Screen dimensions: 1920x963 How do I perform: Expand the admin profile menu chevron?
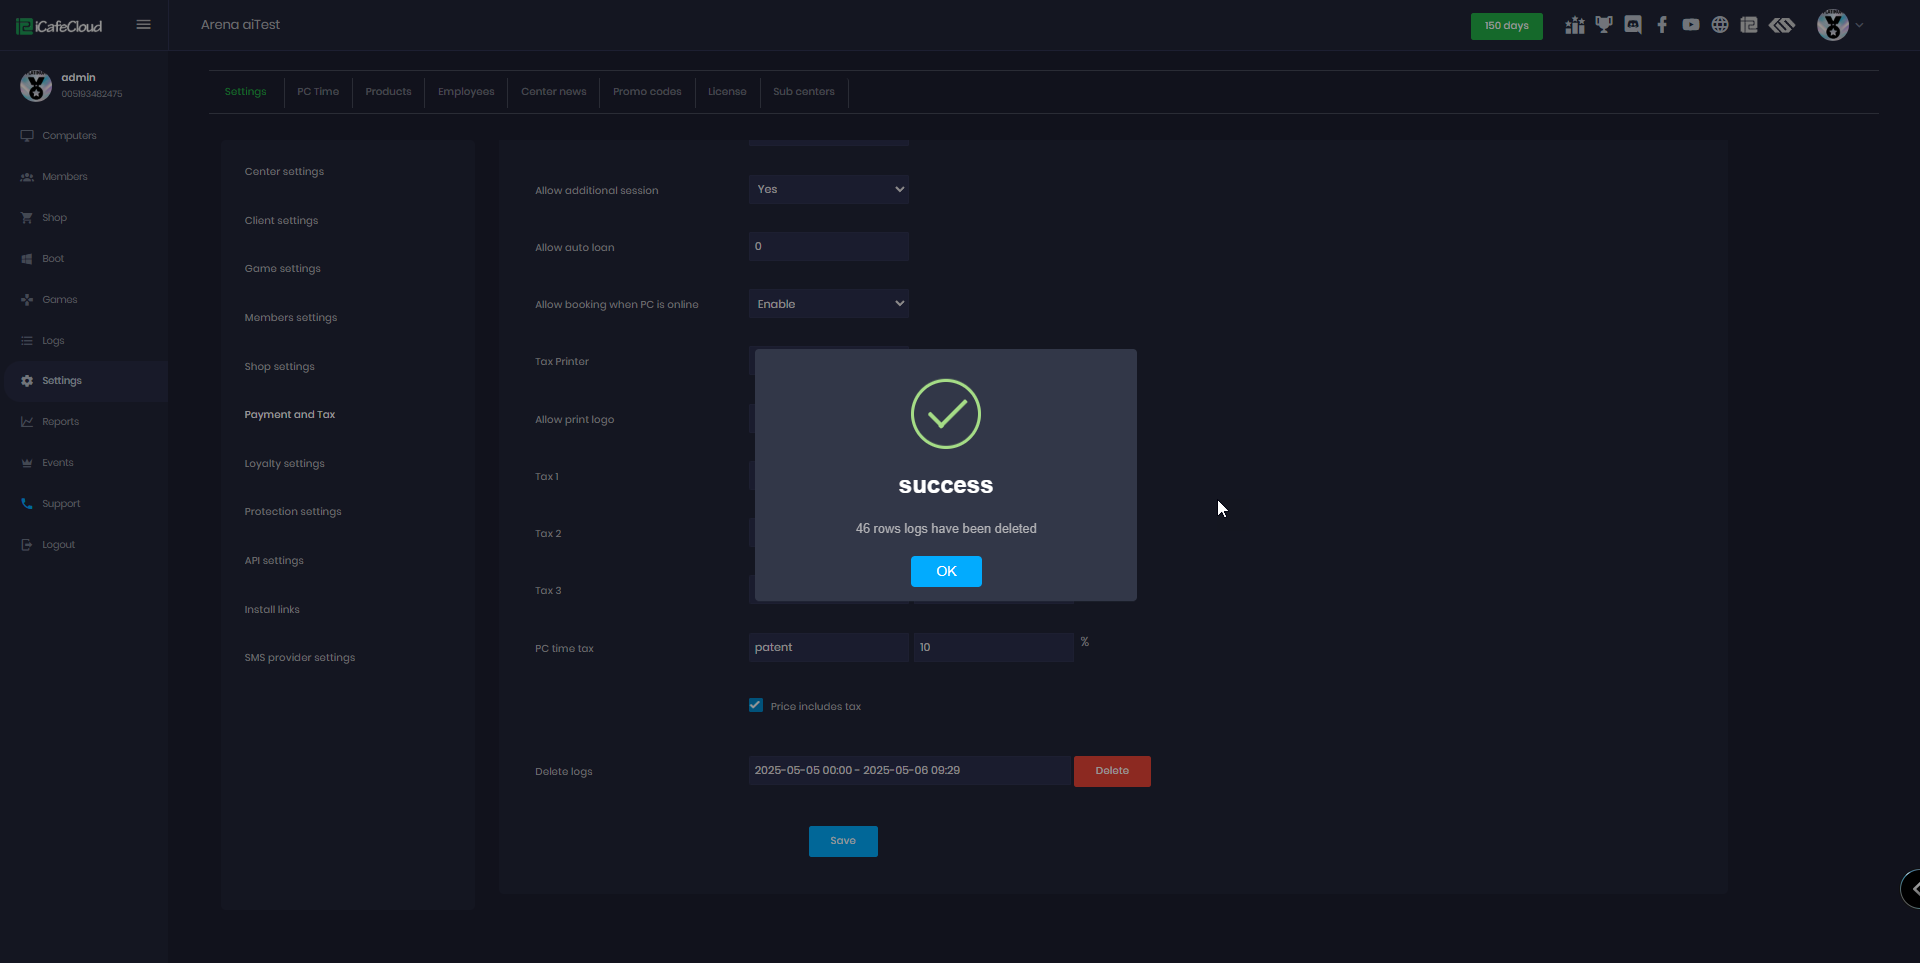pyautogui.click(x=1859, y=26)
